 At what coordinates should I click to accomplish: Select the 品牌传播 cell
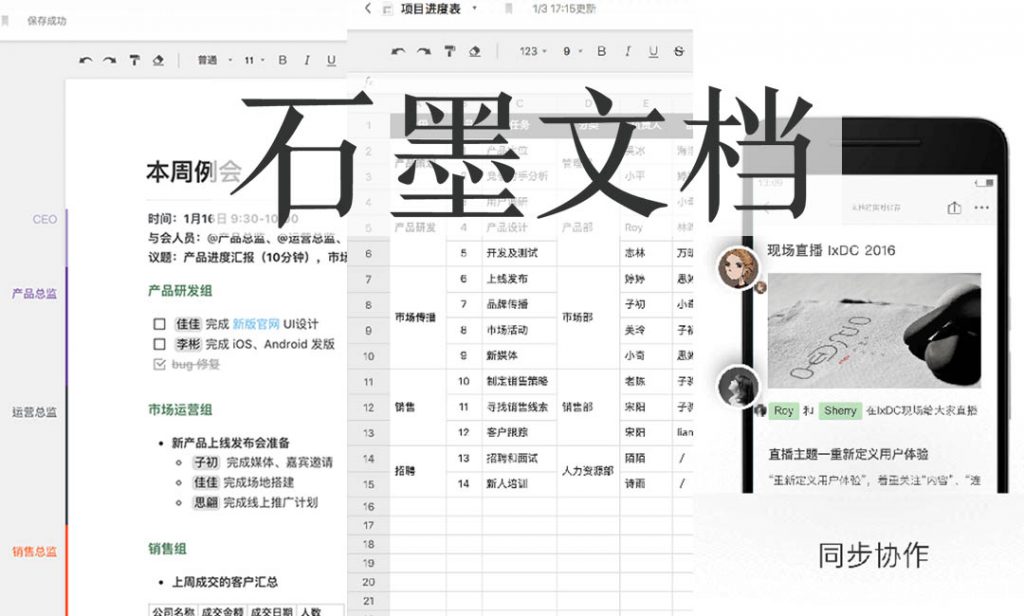coord(521,304)
